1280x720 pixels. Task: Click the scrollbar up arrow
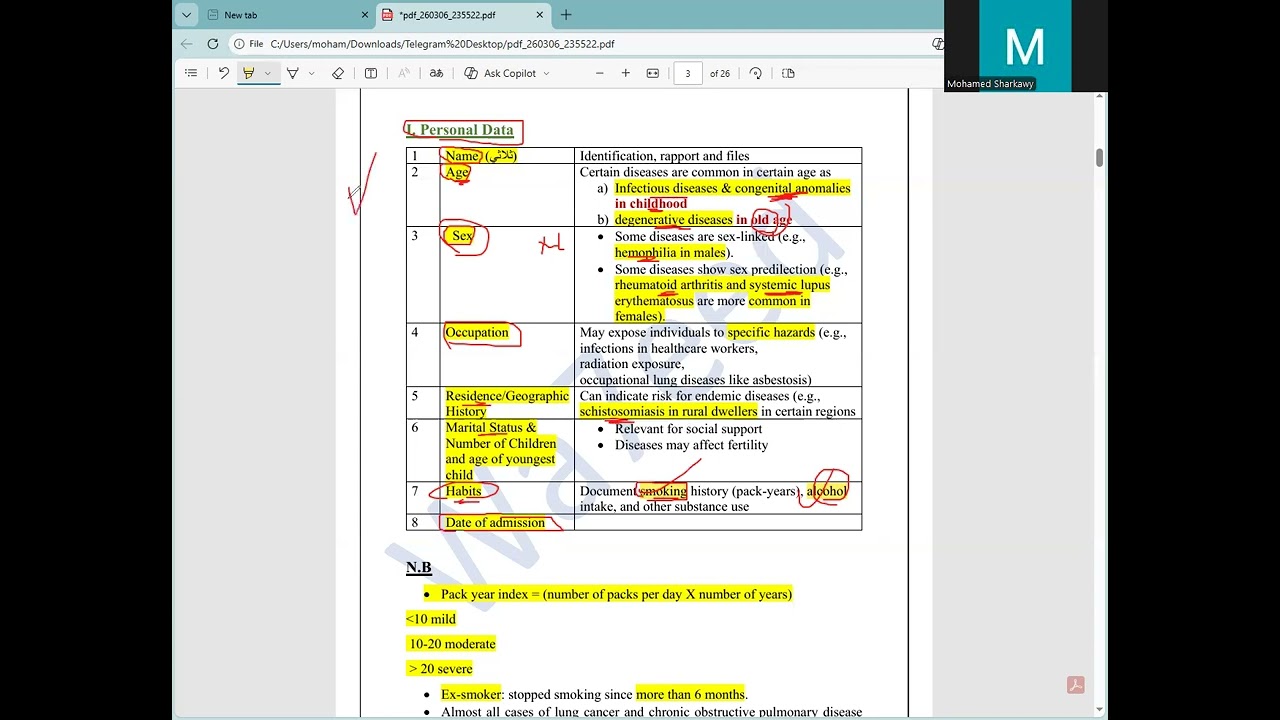[x=1099, y=96]
